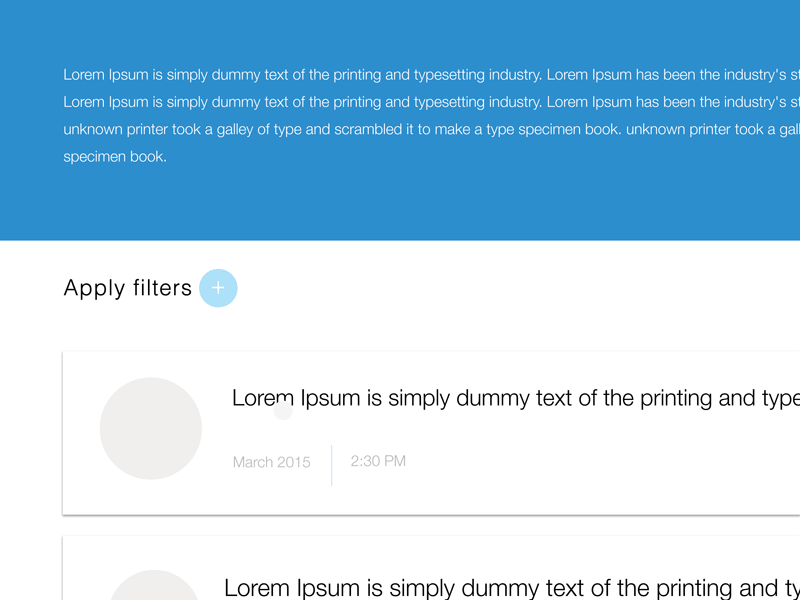Click the small gray status dot on first post

tap(283, 410)
